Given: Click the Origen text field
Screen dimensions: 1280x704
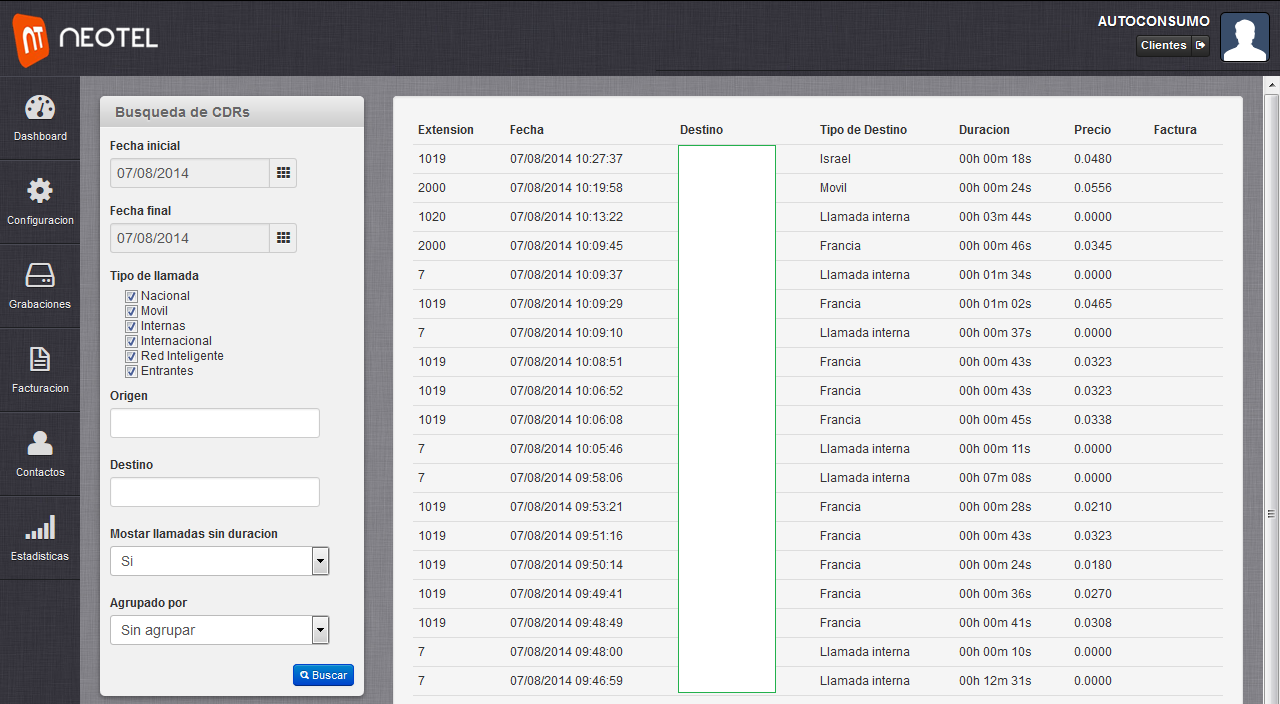Looking at the screenshot, I should click(x=215, y=423).
